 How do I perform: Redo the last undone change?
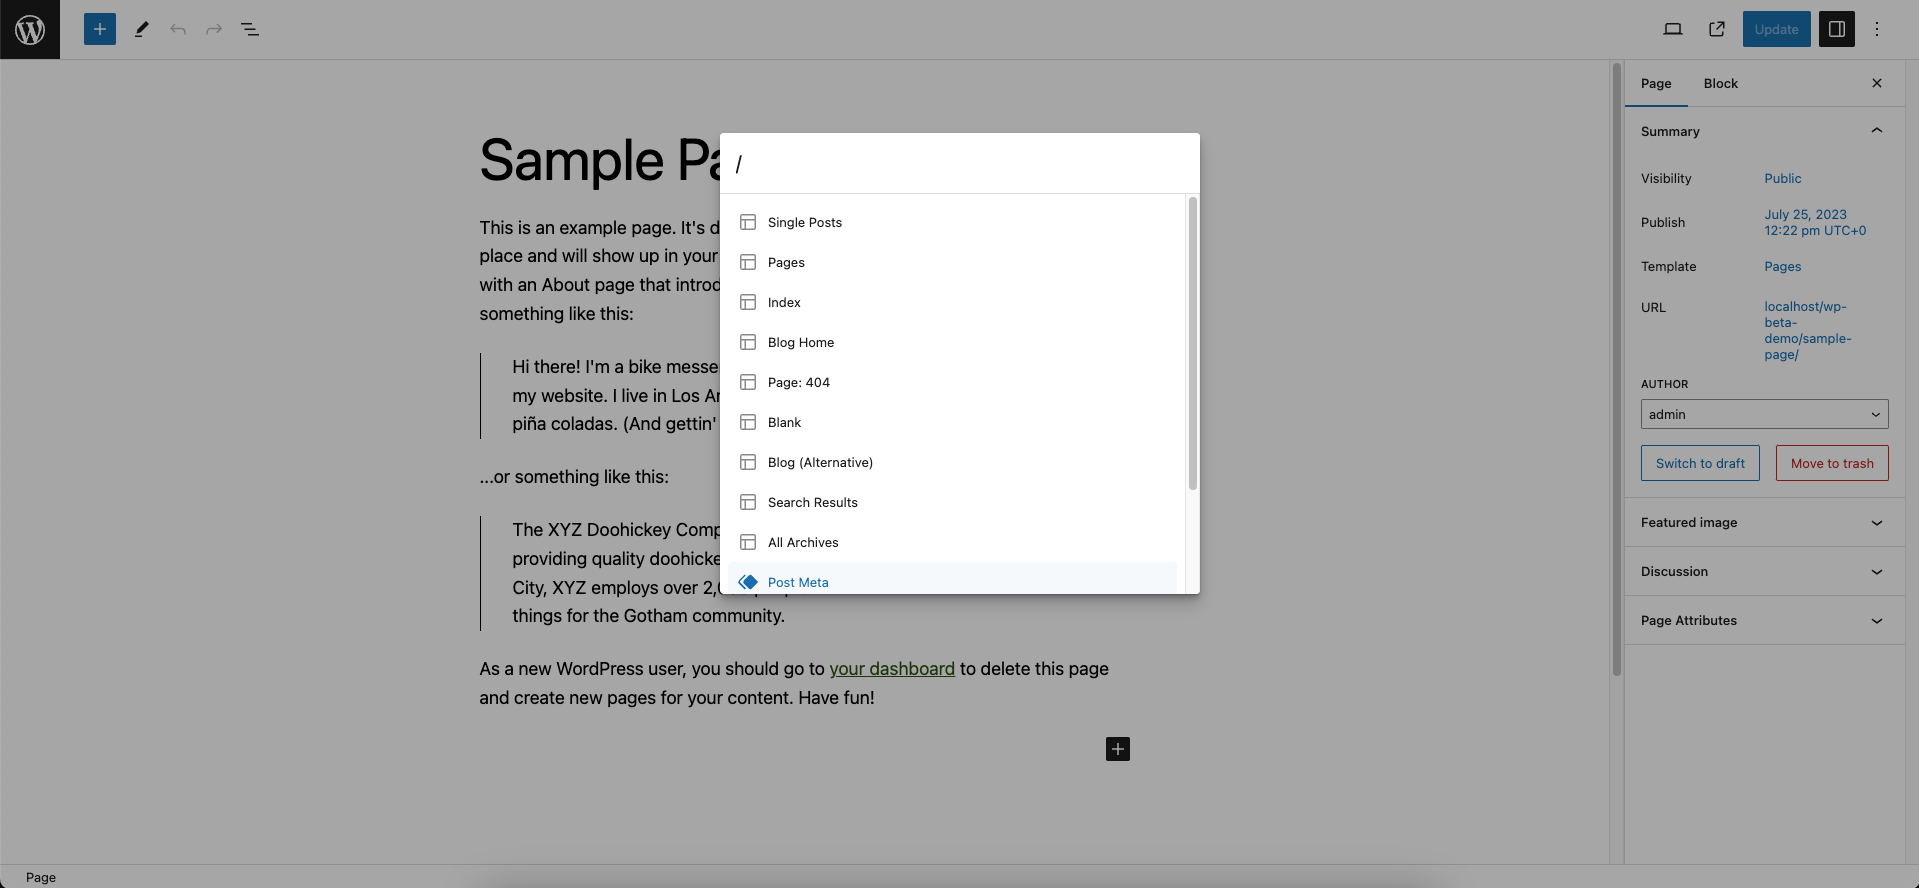[214, 29]
